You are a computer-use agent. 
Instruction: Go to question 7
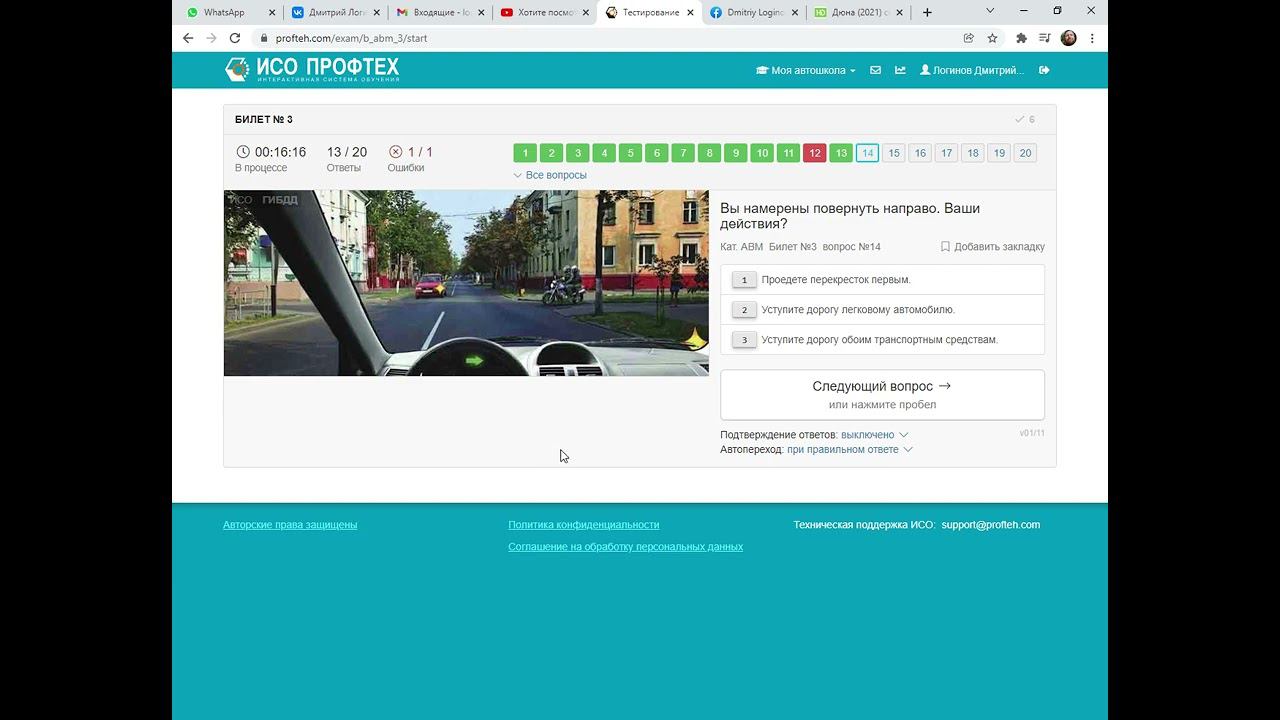click(x=683, y=153)
